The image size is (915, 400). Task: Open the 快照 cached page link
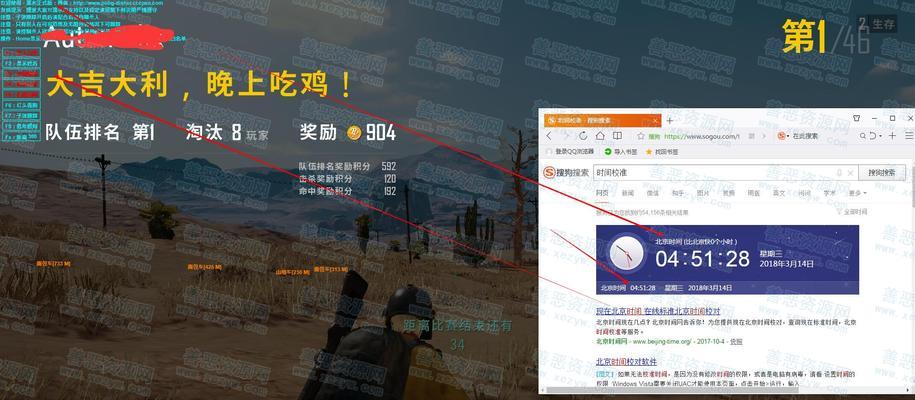[737, 342]
